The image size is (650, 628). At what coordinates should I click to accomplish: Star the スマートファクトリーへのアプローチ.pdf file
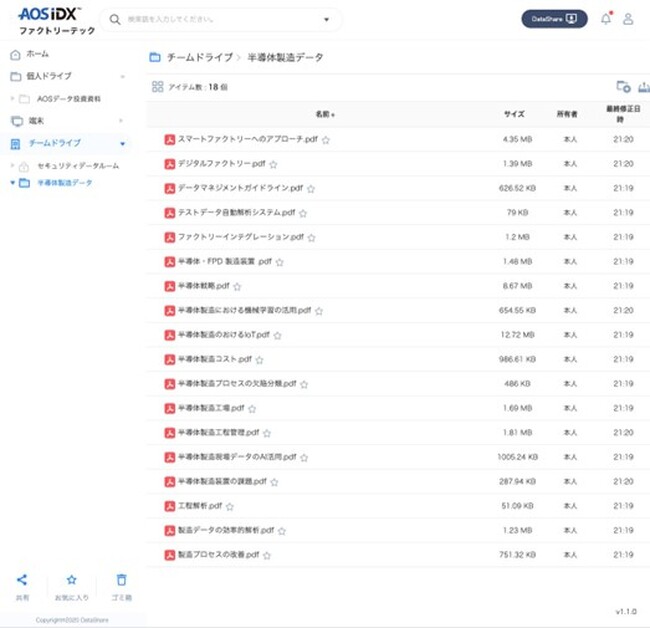[x=326, y=139]
